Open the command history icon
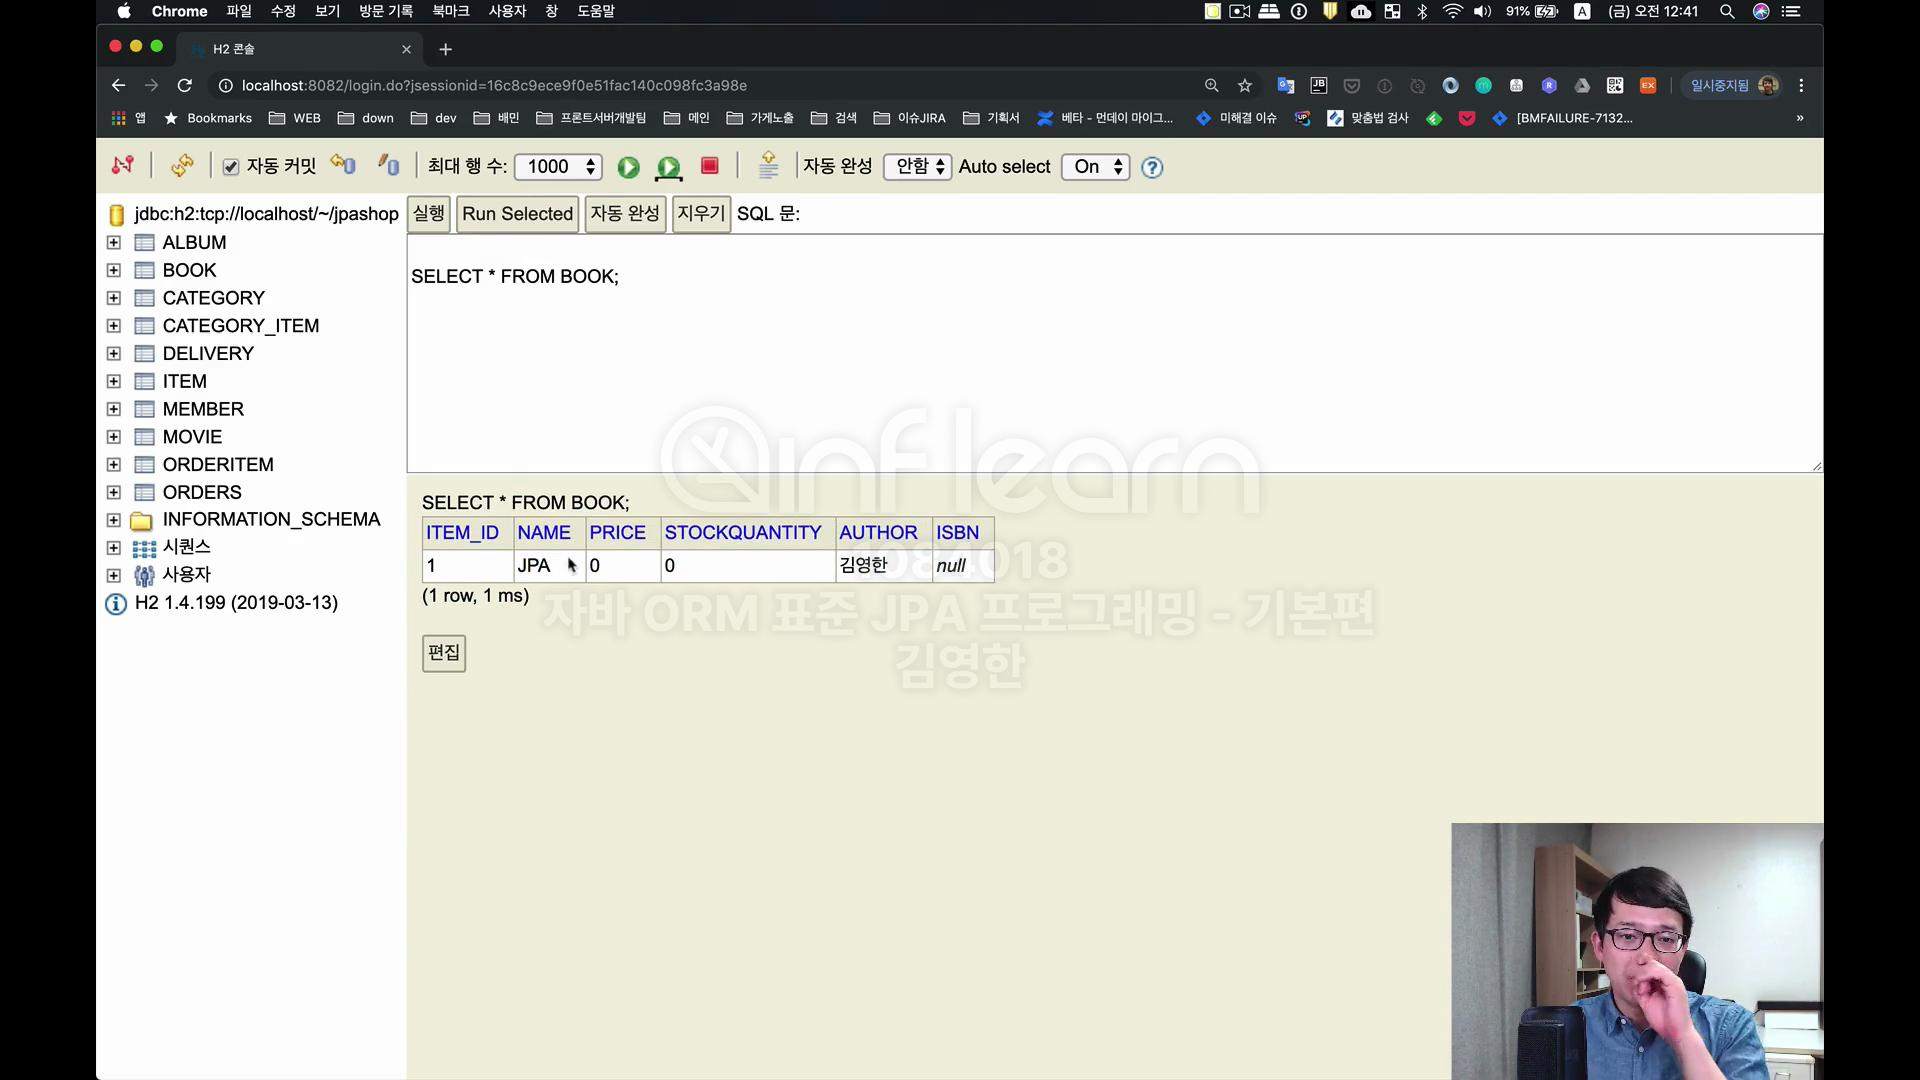The width and height of the screenshot is (1920, 1080). (768, 166)
